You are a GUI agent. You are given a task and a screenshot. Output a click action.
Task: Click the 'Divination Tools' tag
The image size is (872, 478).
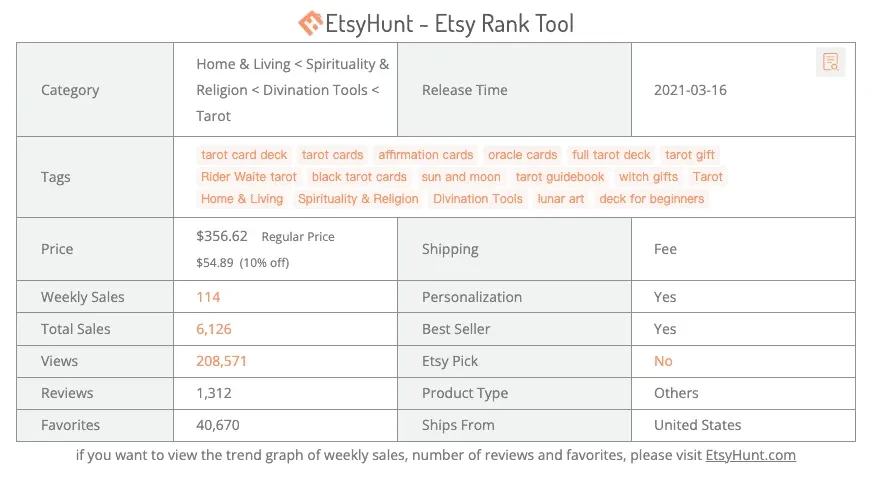coord(478,199)
